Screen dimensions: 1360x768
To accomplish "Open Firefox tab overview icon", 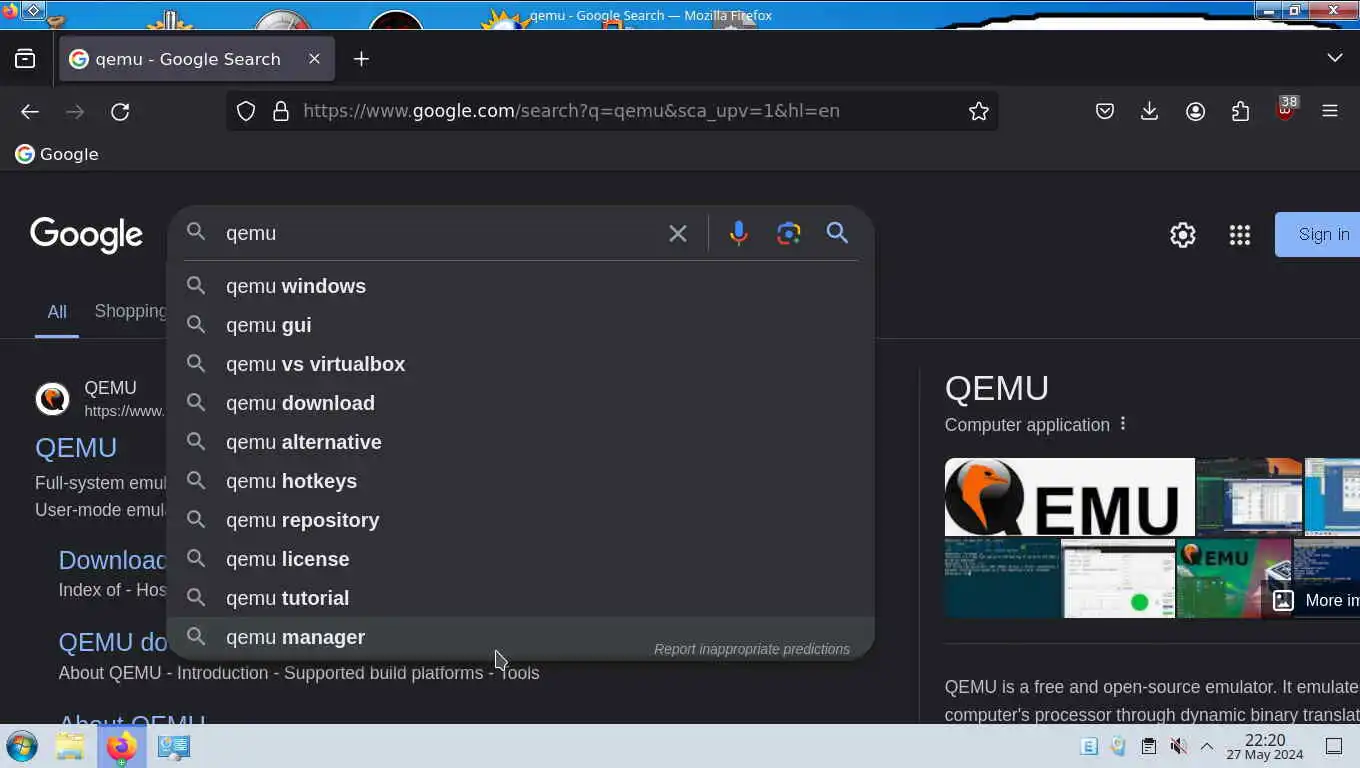I will (x=25, y=59).
